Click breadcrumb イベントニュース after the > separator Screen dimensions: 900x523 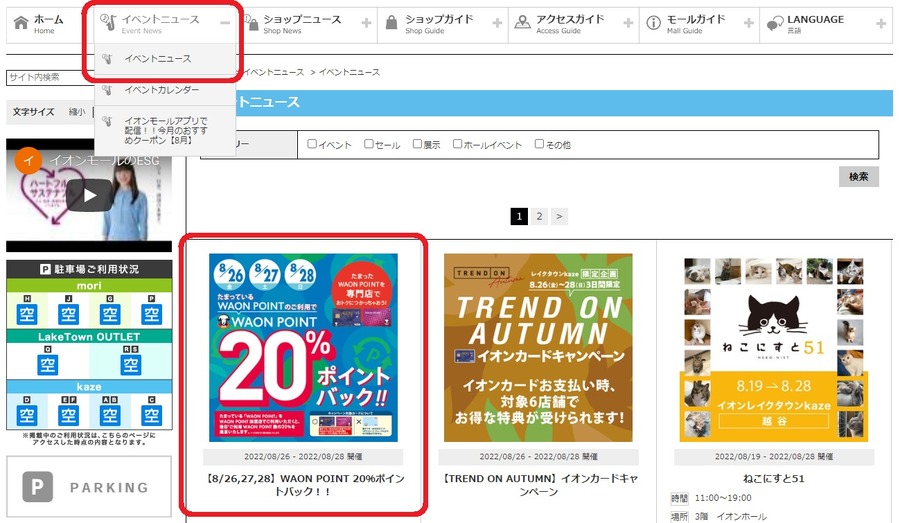[350, 72]
